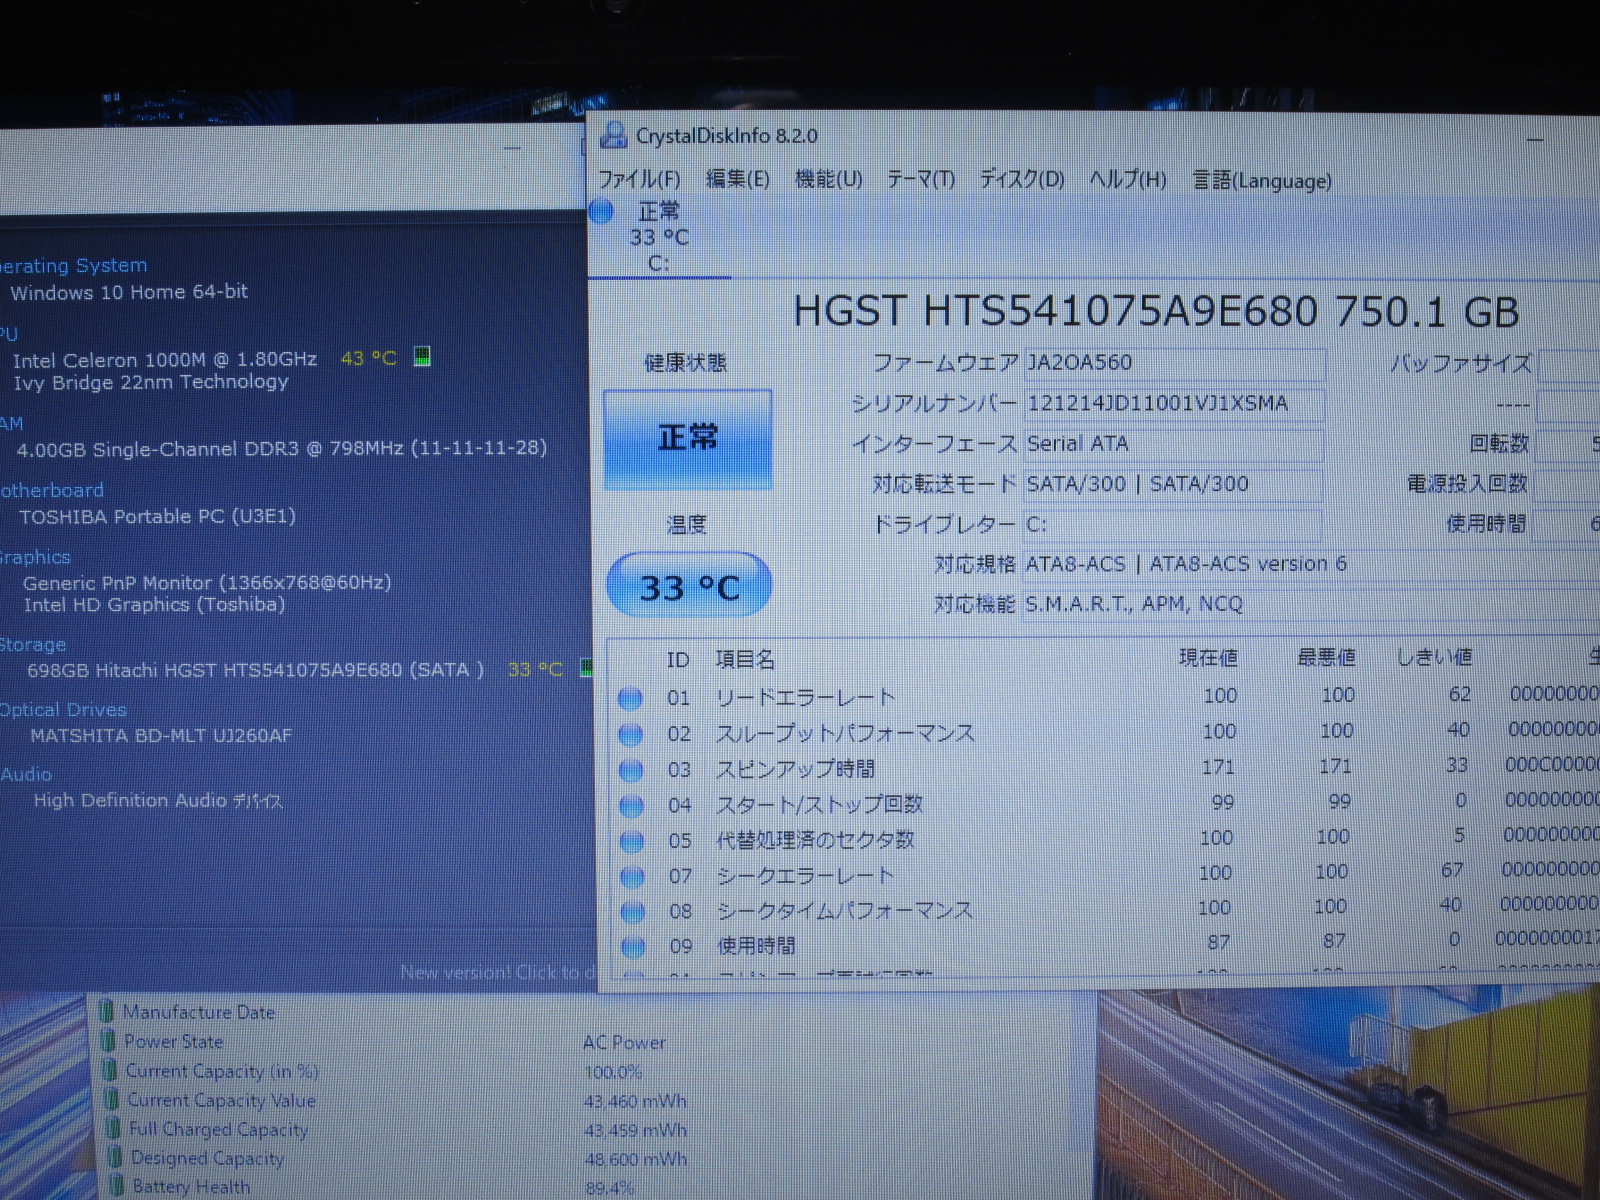Click the battery icon beside Power State
This screenshot has height=1200, width=1600.
click(108, 1041)
